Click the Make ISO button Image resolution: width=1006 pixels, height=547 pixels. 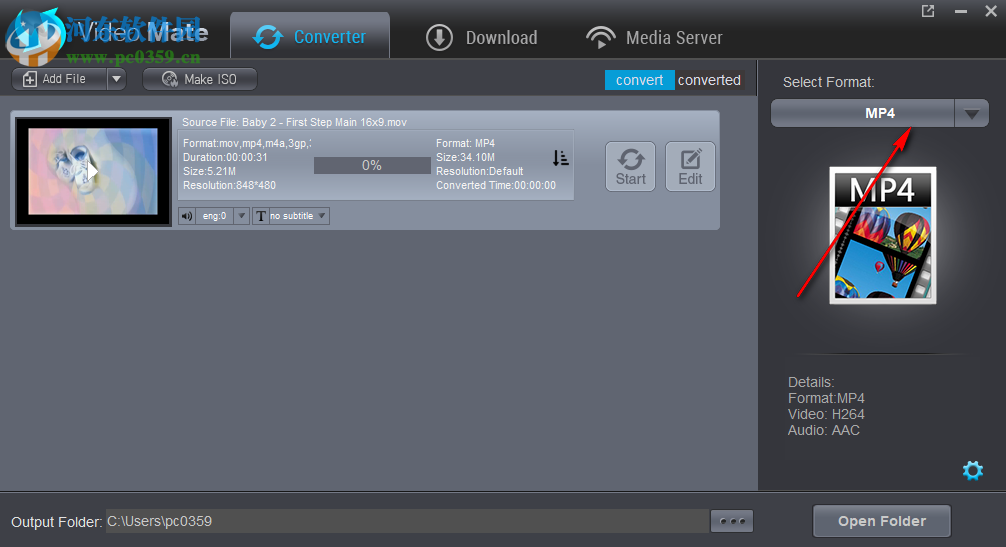pos(200,79)
